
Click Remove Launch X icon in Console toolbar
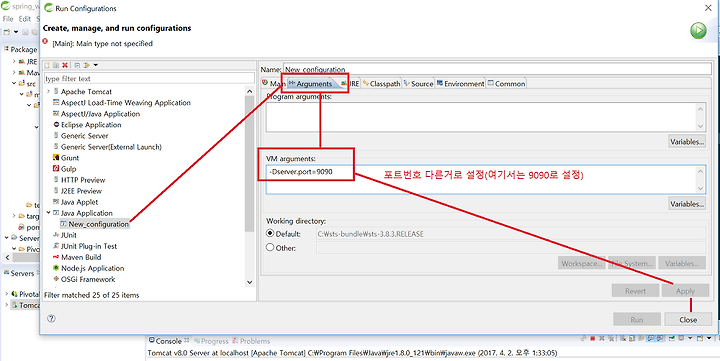[x=602, y=338]
